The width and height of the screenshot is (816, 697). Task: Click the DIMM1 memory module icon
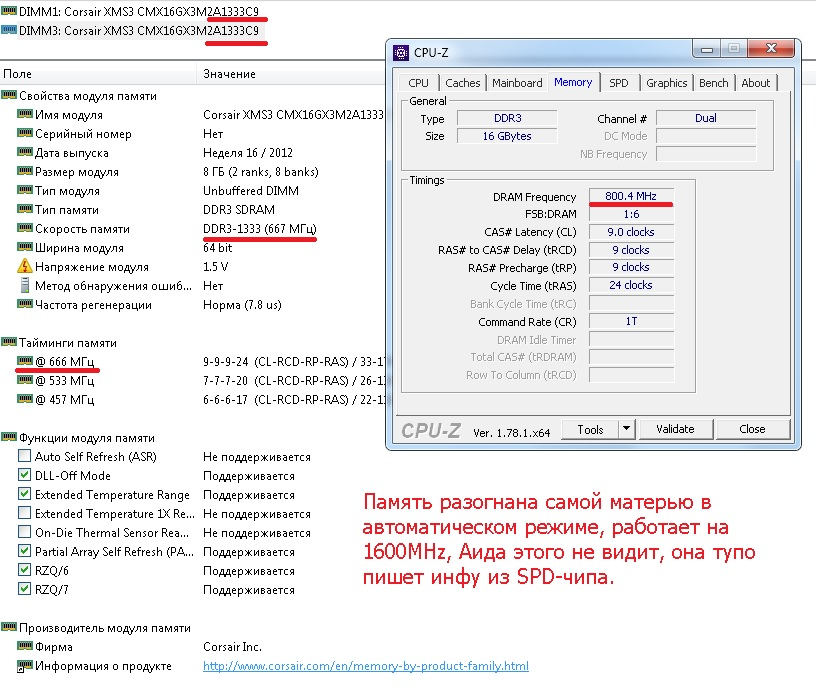tap(9, 10)
